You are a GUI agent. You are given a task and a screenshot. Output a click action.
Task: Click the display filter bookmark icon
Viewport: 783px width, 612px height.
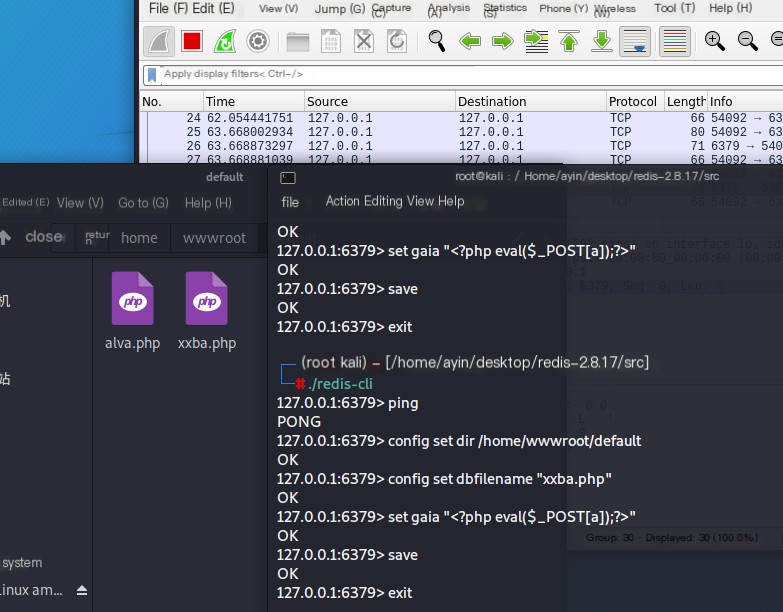click(152, 75)
